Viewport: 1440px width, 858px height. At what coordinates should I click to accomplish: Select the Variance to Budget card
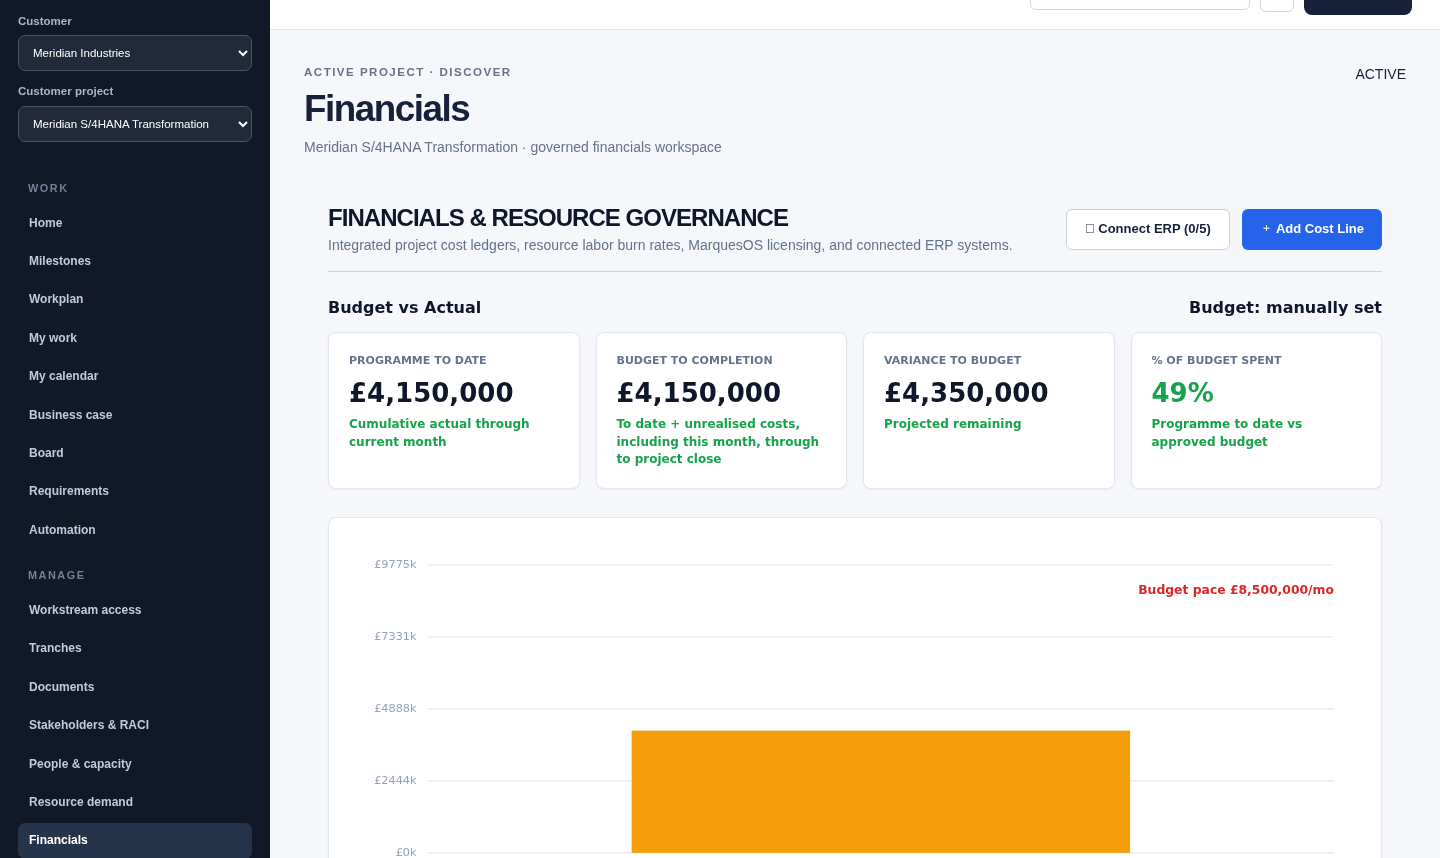point(989,411)
